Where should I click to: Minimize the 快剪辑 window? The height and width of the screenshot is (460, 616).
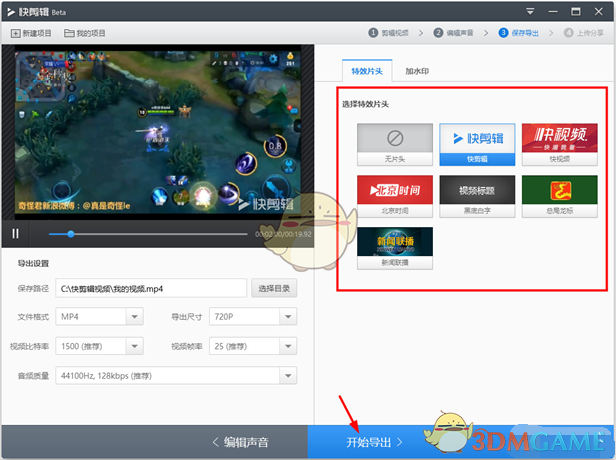tap(553, 11)
